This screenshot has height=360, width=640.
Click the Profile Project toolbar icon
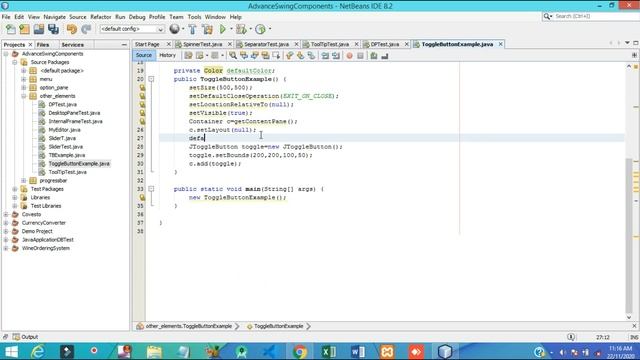point(260,29)
